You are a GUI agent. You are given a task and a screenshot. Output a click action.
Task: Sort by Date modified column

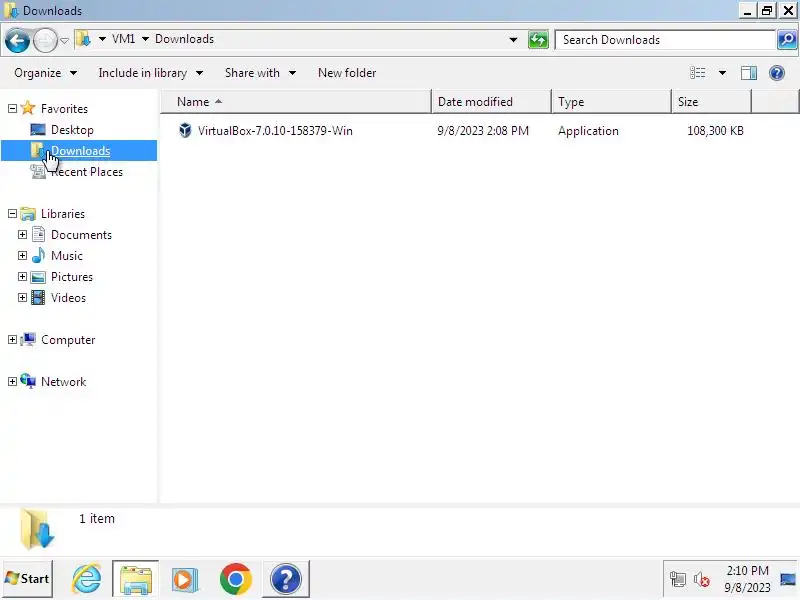[491, 102]
